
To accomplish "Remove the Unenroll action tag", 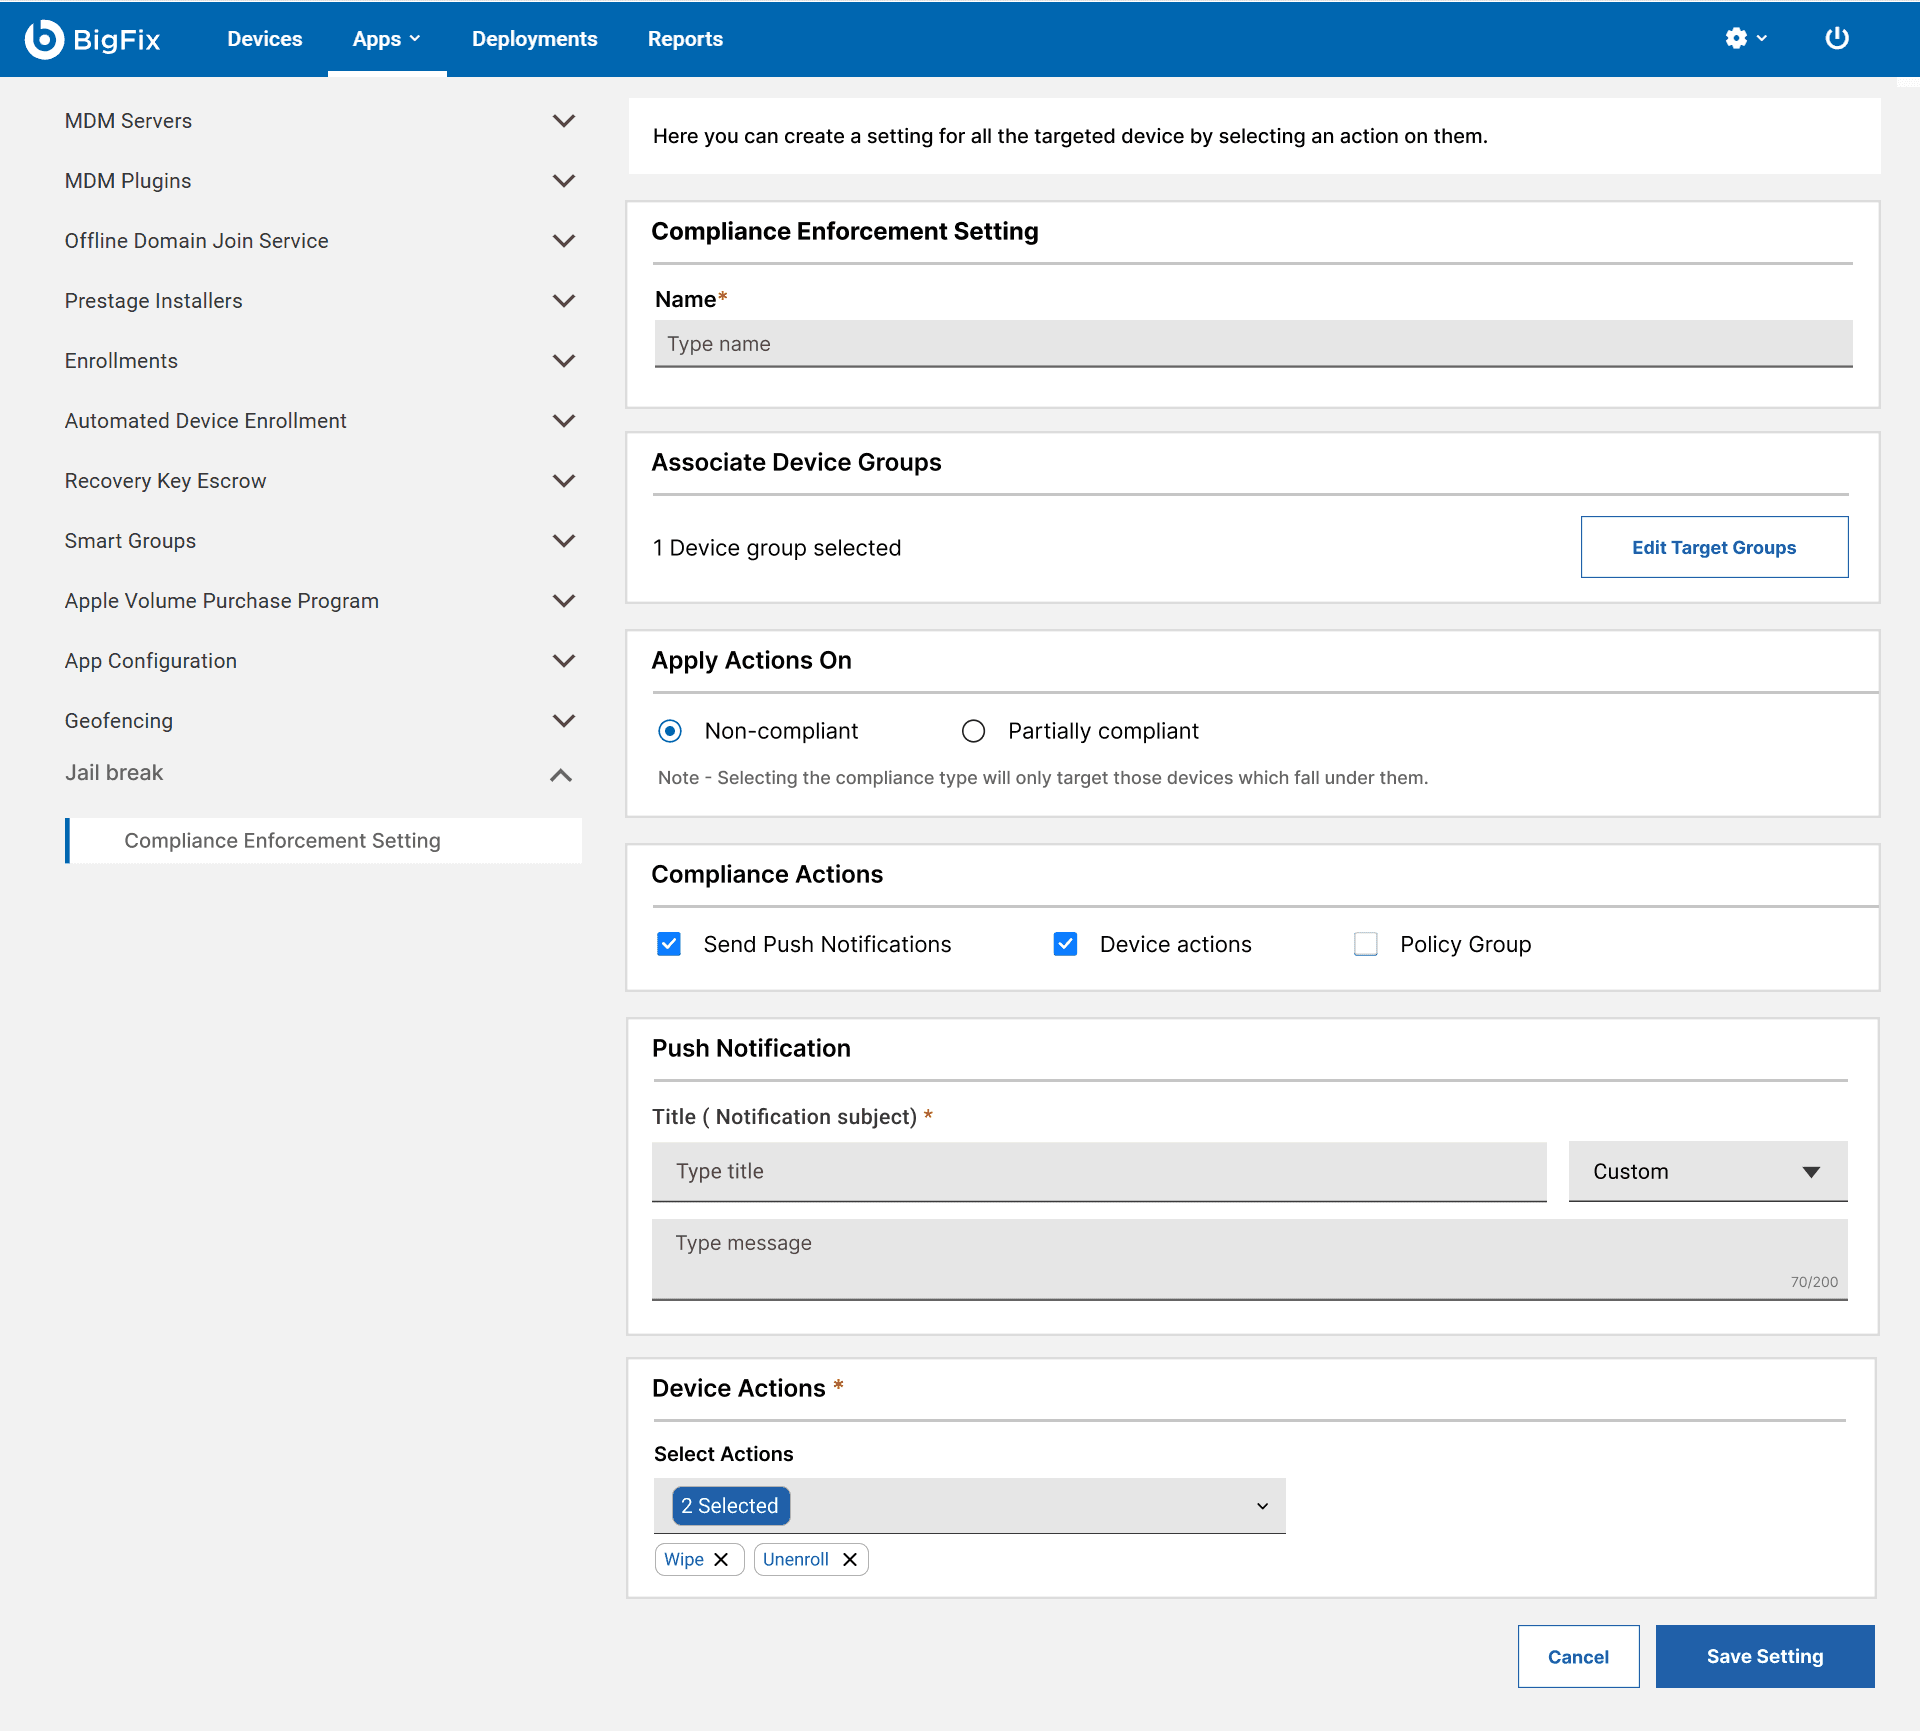I will pos(850,1559).
